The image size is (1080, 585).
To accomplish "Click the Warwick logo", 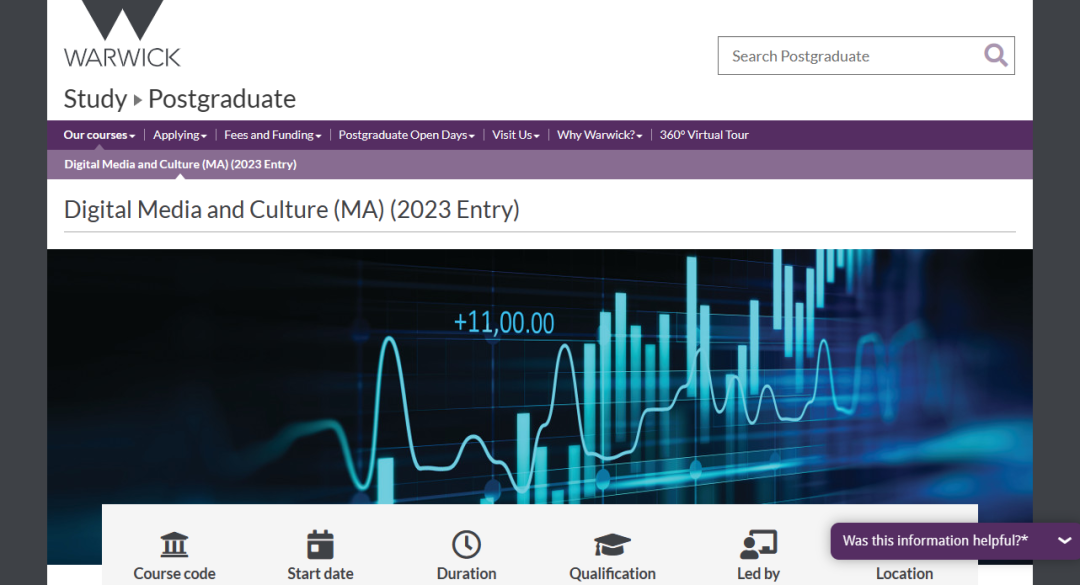I will 122,34.
